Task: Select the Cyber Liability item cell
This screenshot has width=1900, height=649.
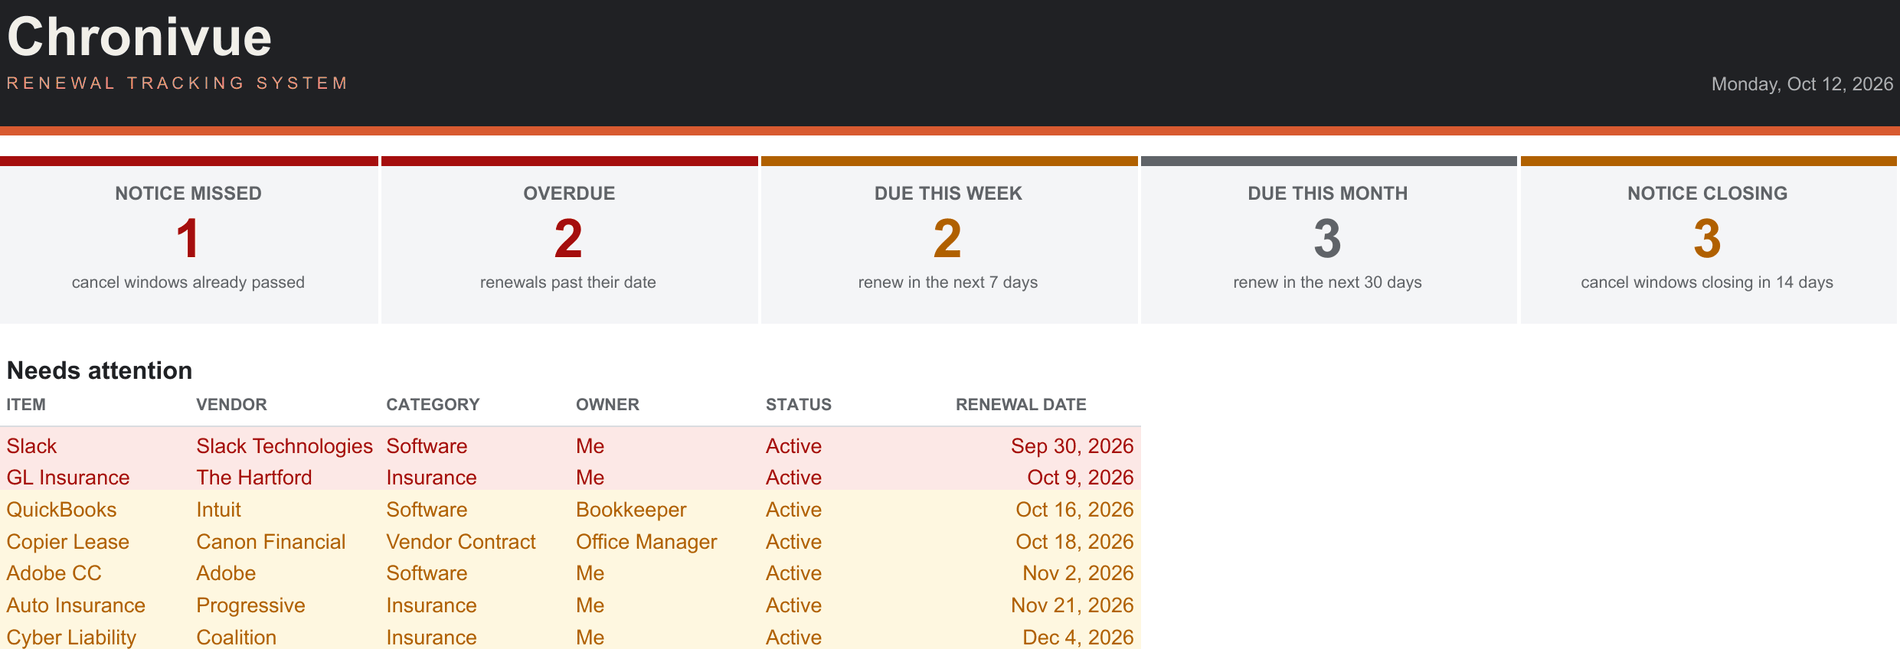Action: (x=71, y=637)
